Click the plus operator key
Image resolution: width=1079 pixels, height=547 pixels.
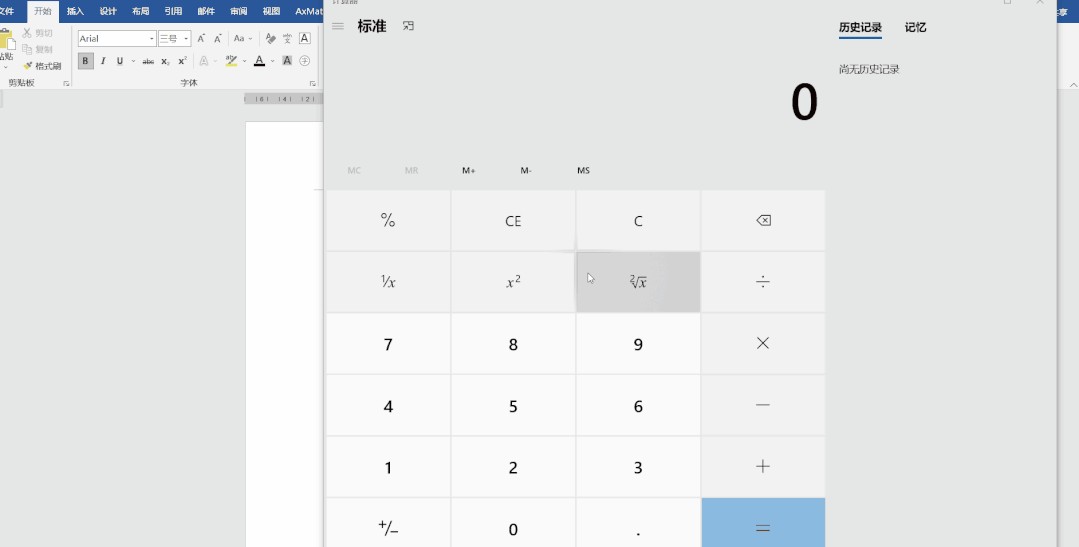[763, 466]
